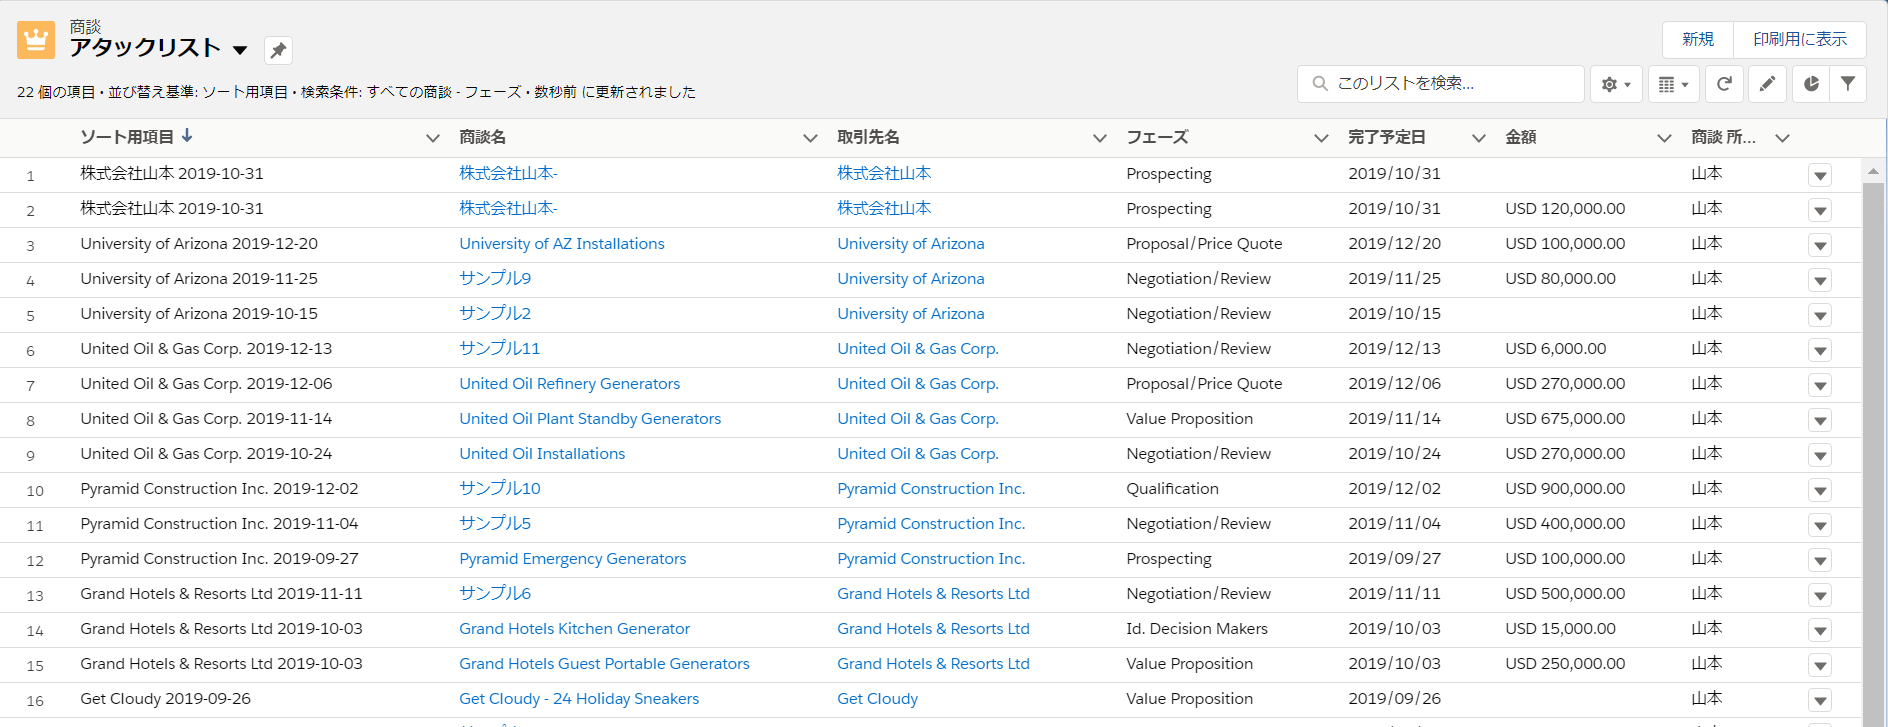Image resolution: width=1888 pixels, height=727 pixels.
Task: Open row actions for サンプル9 row
Action: (1820, 281)
